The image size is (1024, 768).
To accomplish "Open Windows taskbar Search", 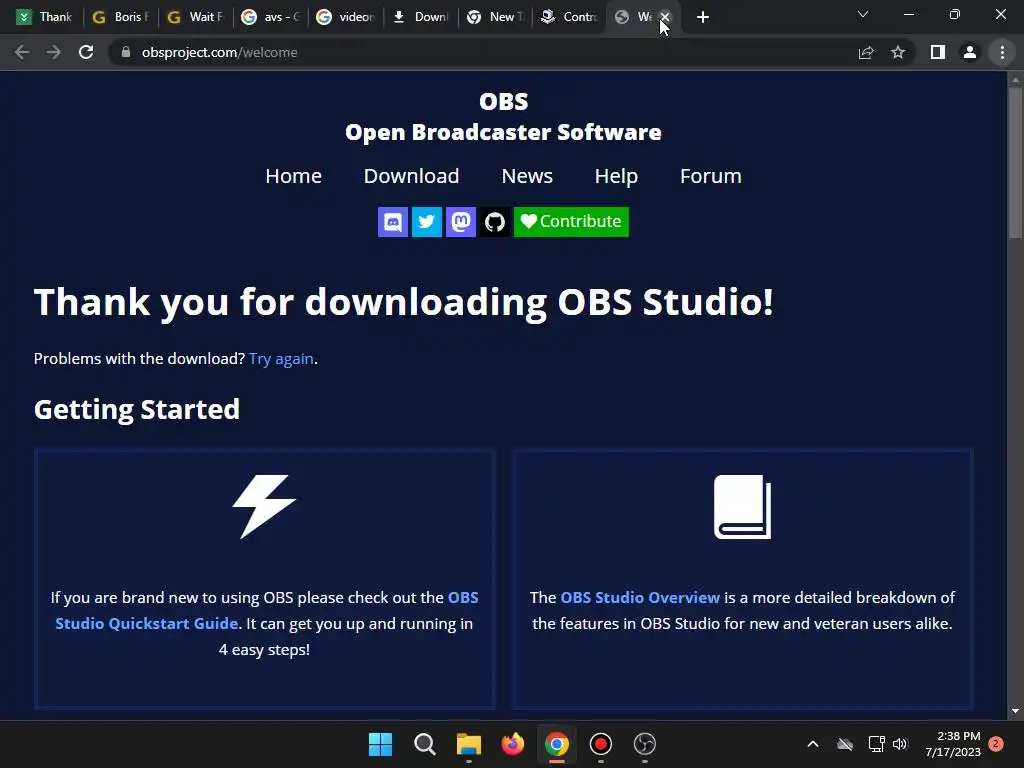I will pyautogui.click(x=424, y=744).
